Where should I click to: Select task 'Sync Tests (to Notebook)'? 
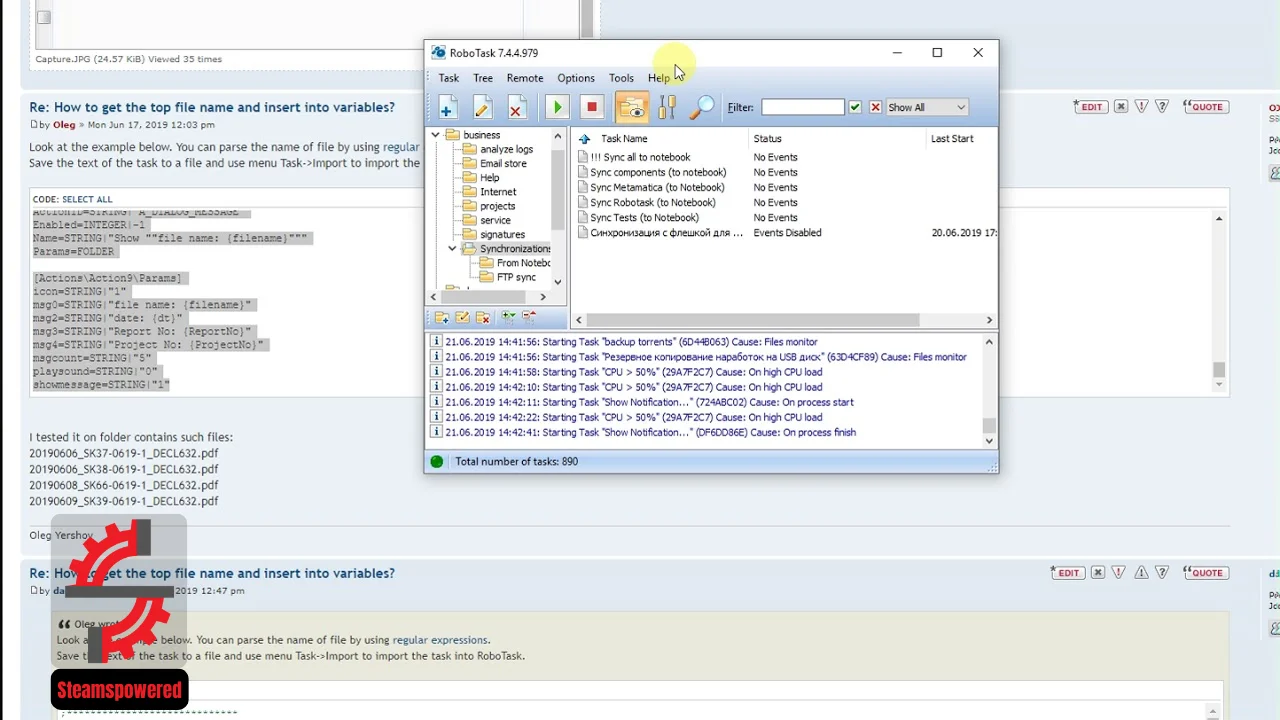click(x=637, y=217)
